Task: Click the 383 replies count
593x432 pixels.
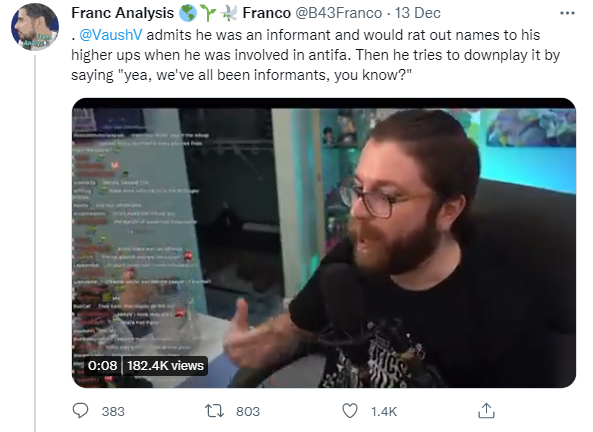Action: 113,412
